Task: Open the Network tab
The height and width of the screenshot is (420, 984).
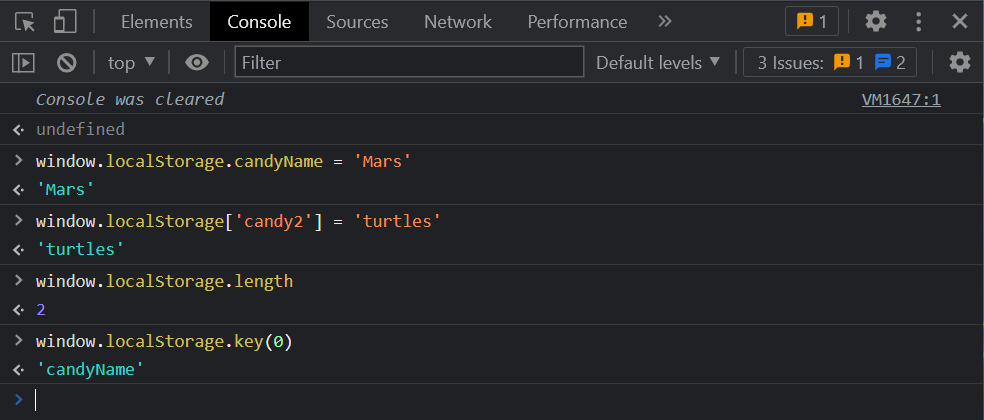Action: [x=457, y=22]
